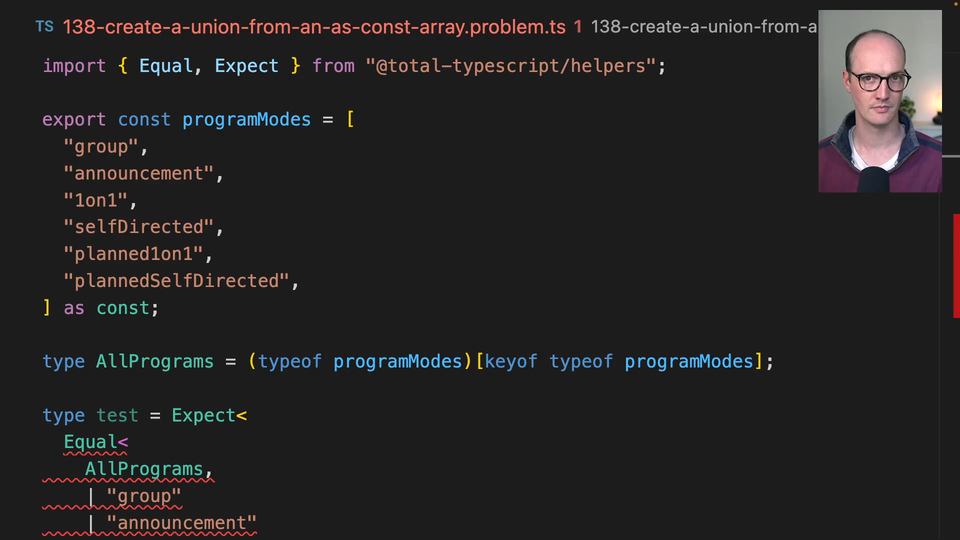Click the export keyword
Image resolution: width=960 pixels, height=540 pixels.
(x=73, y=120)
